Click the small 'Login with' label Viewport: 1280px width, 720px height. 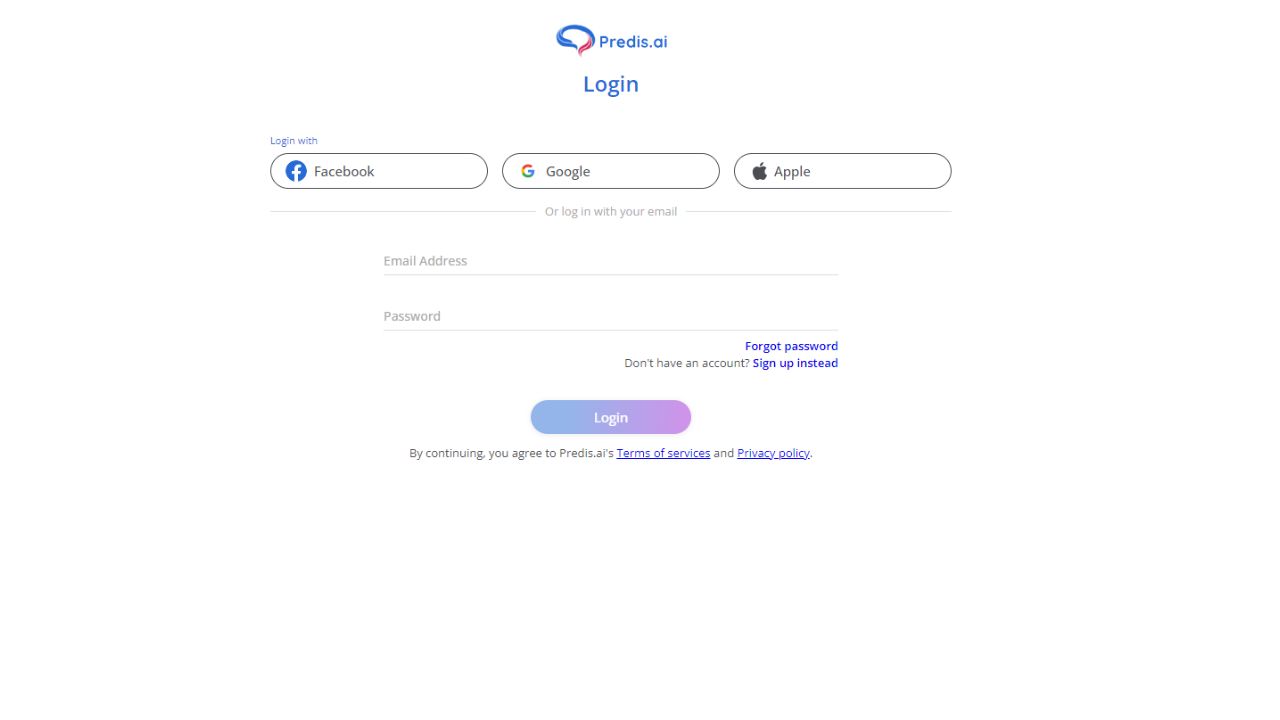click(x=294, y=141)
